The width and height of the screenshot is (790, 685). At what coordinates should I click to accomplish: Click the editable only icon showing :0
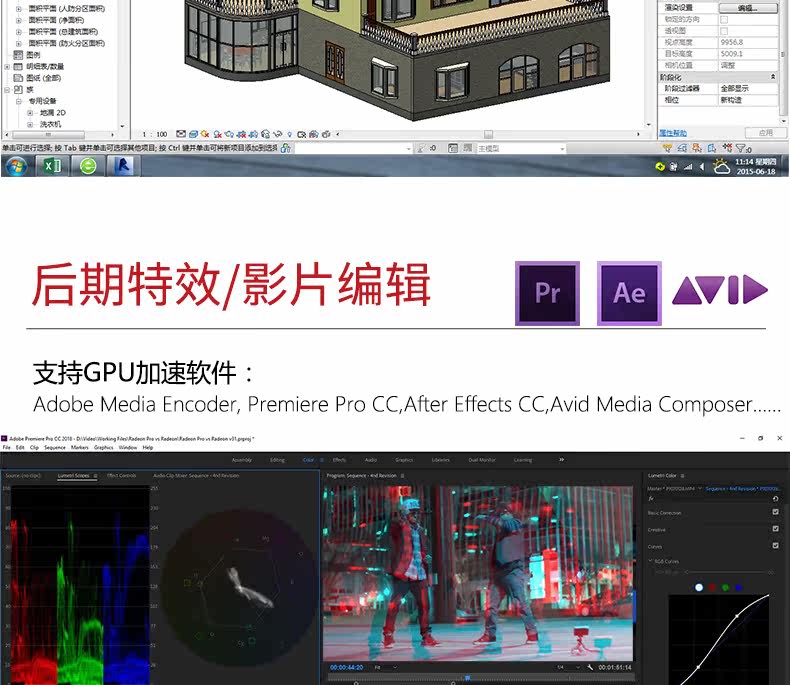(426, 148)
